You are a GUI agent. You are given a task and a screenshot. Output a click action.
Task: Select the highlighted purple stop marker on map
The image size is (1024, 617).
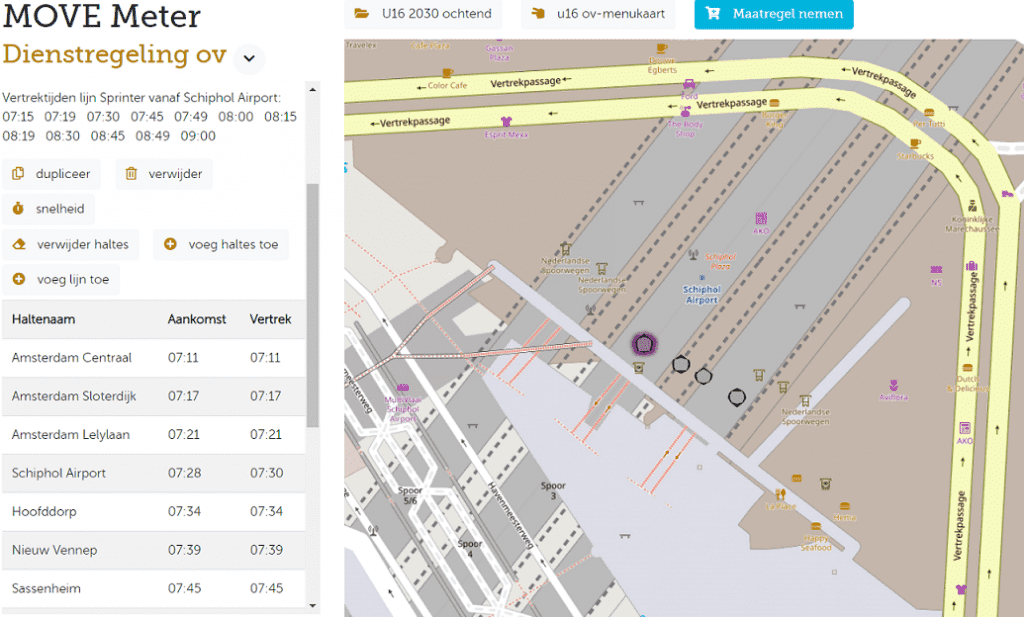tap(645, 345)
